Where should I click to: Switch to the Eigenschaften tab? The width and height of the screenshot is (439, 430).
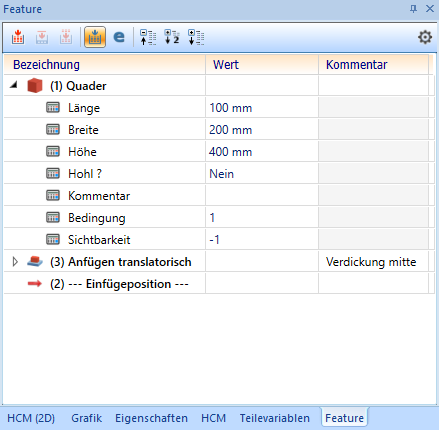[x=151, y=418]
